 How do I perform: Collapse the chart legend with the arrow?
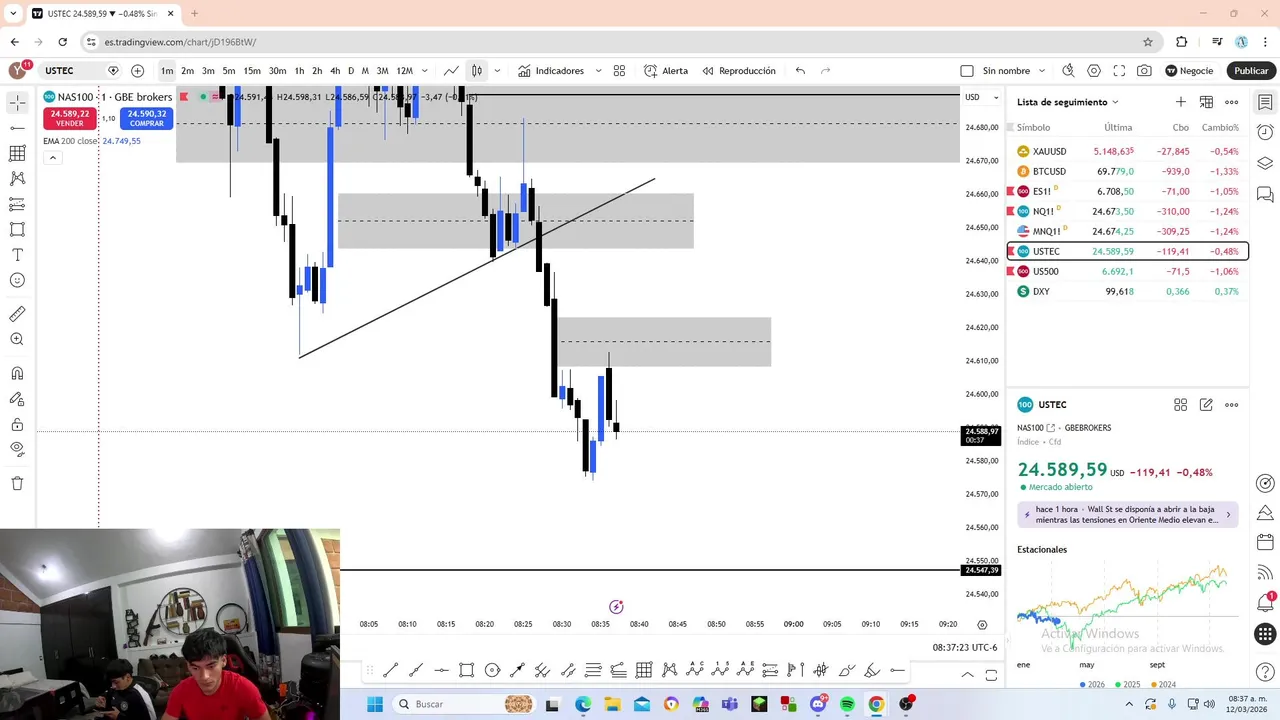[x=52, y=158]
